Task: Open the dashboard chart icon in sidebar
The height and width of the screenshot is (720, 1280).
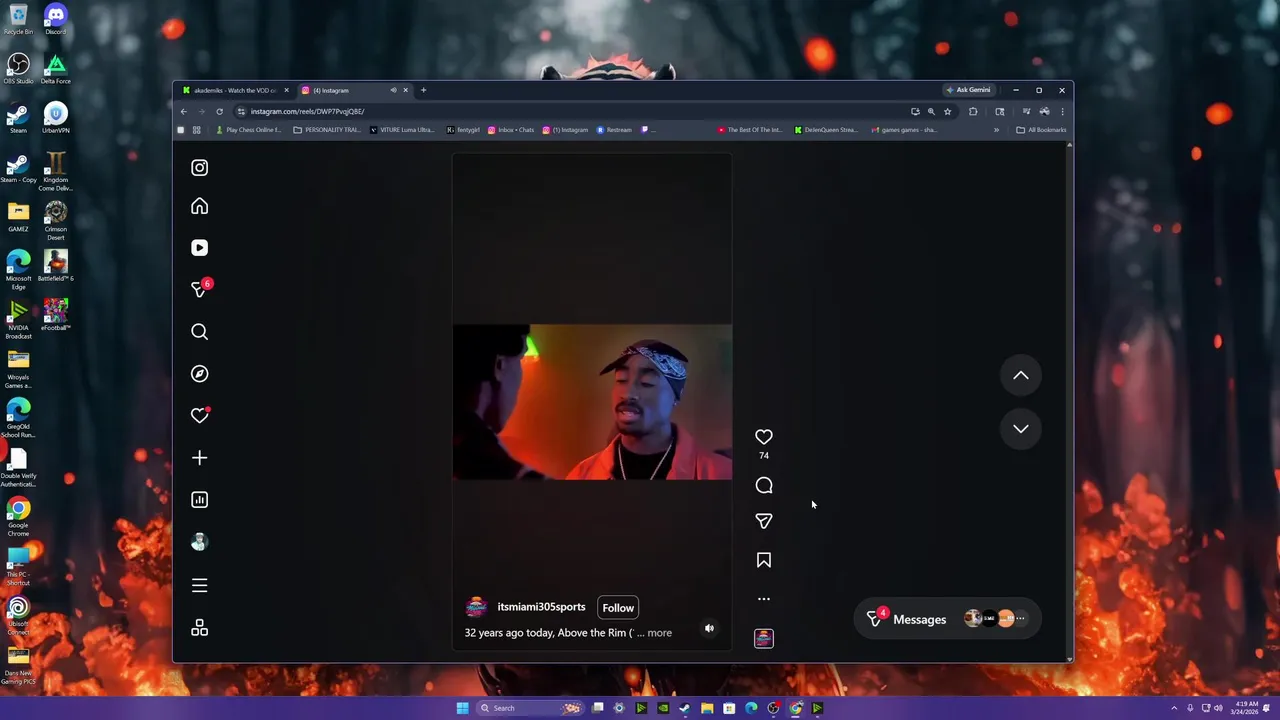Action: click(x=199, y=500)
